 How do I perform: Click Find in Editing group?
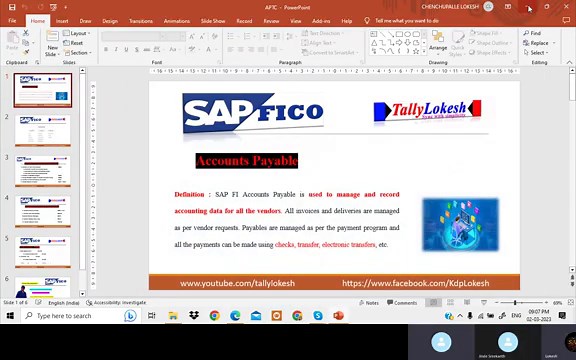click(532, 33)
